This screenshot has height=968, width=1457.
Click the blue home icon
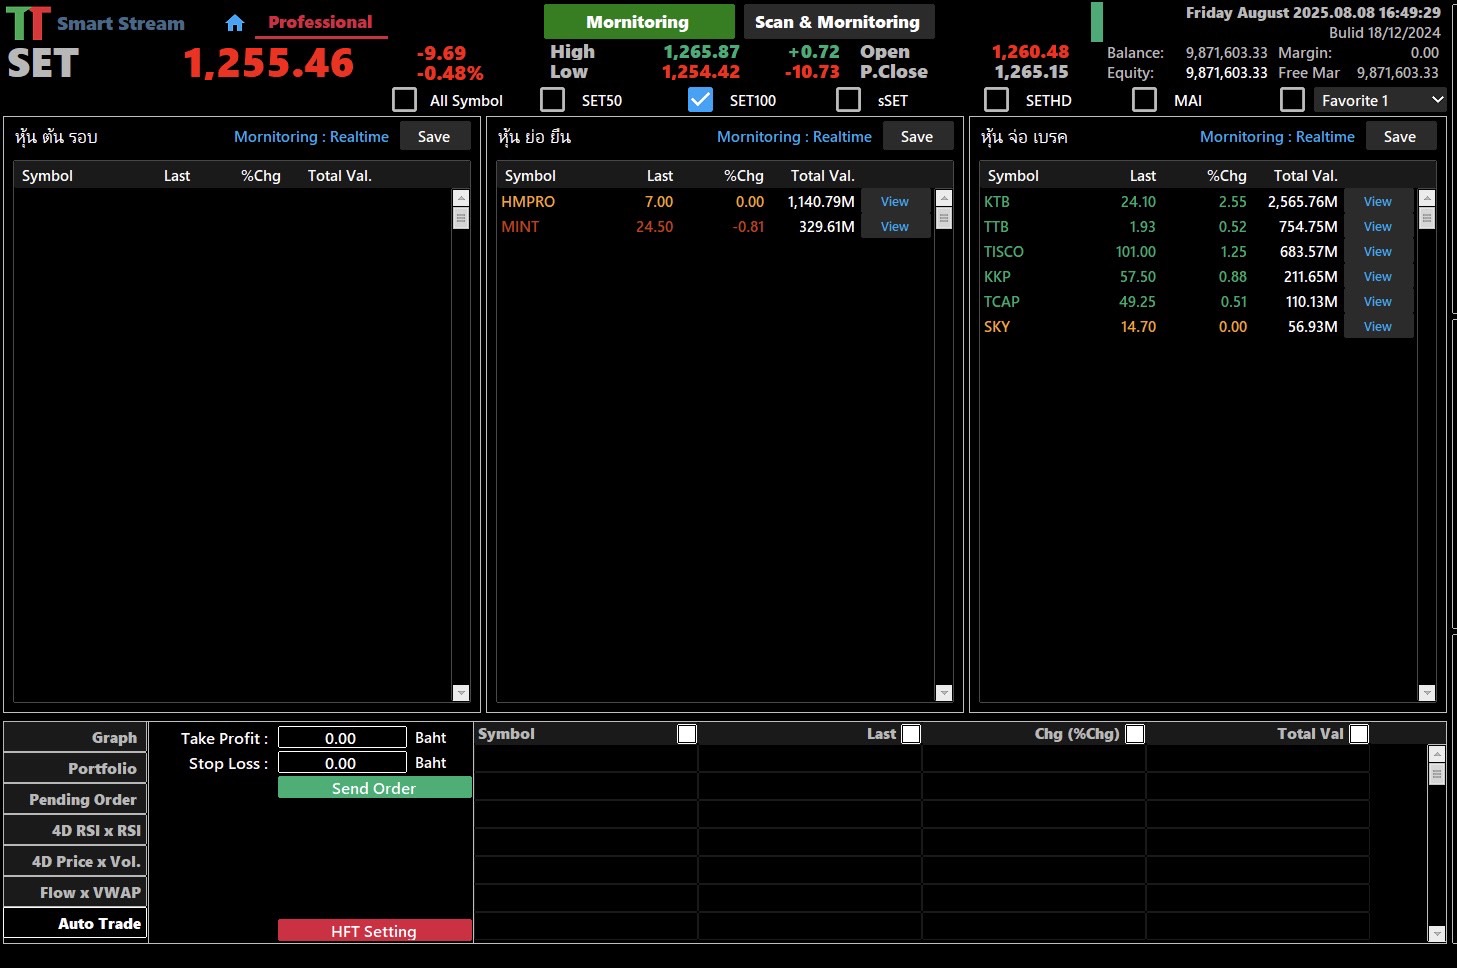point(235,22)
